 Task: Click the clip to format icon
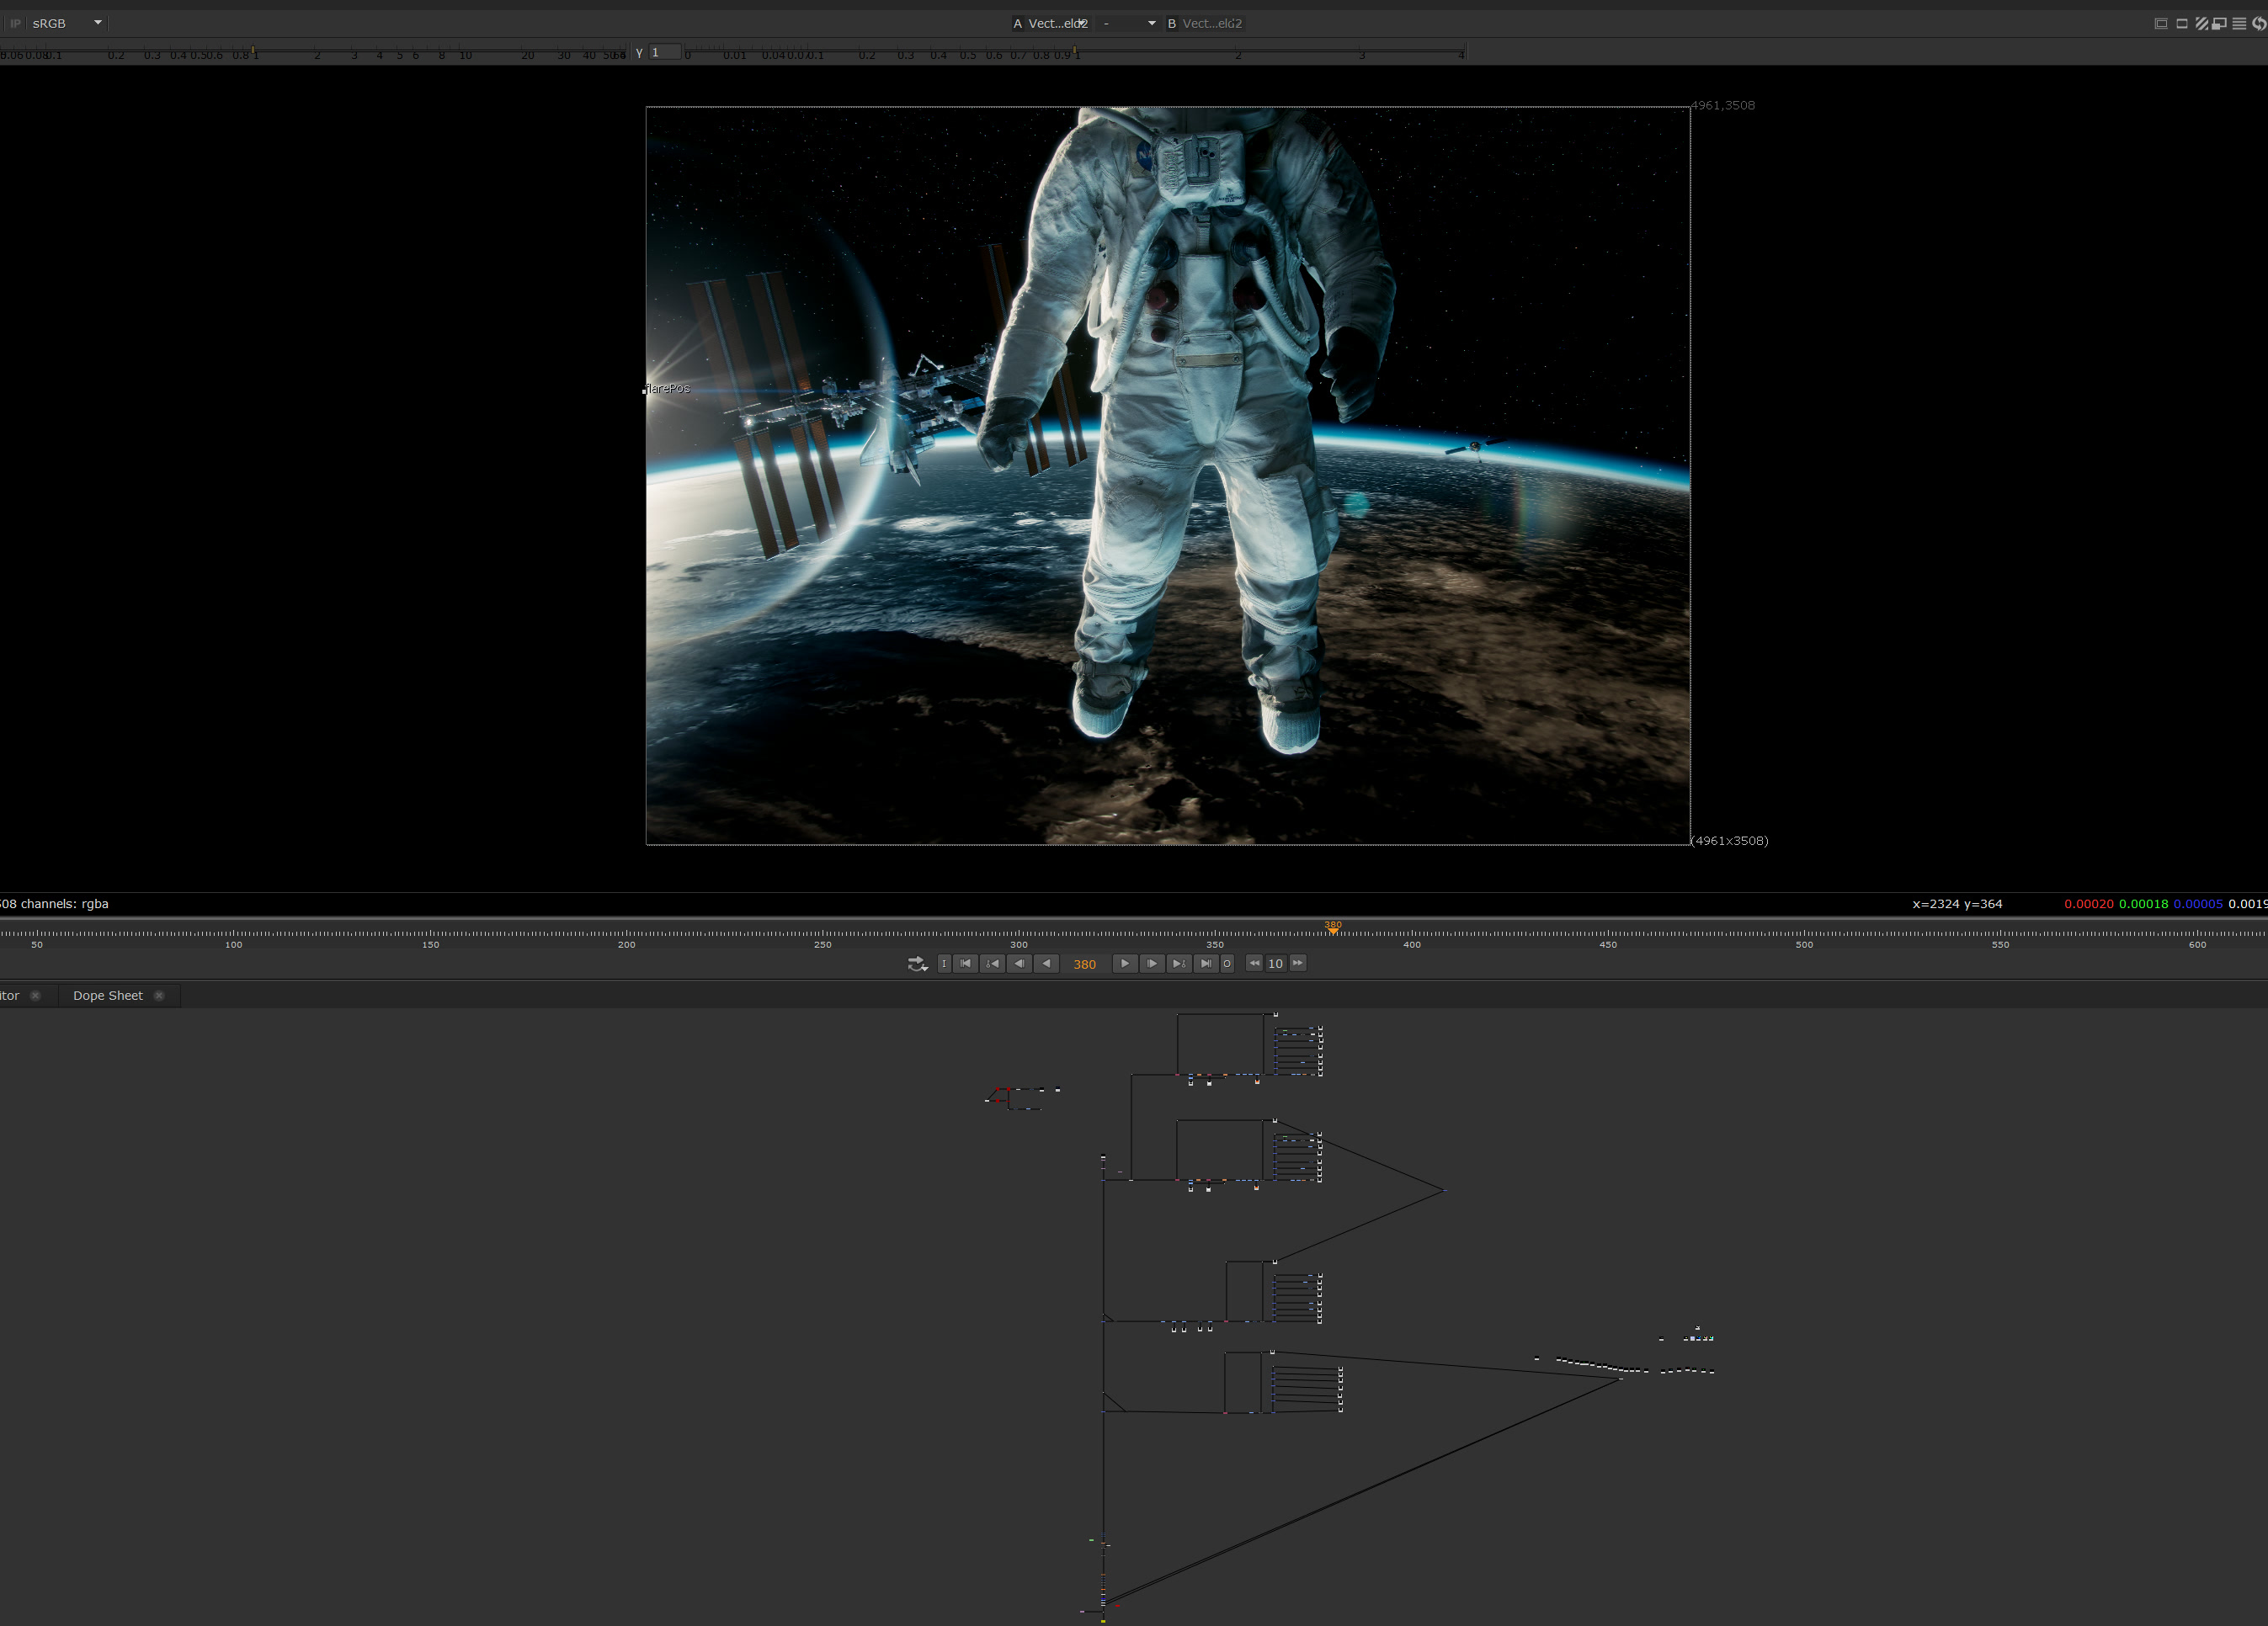tap(2161, 23)
